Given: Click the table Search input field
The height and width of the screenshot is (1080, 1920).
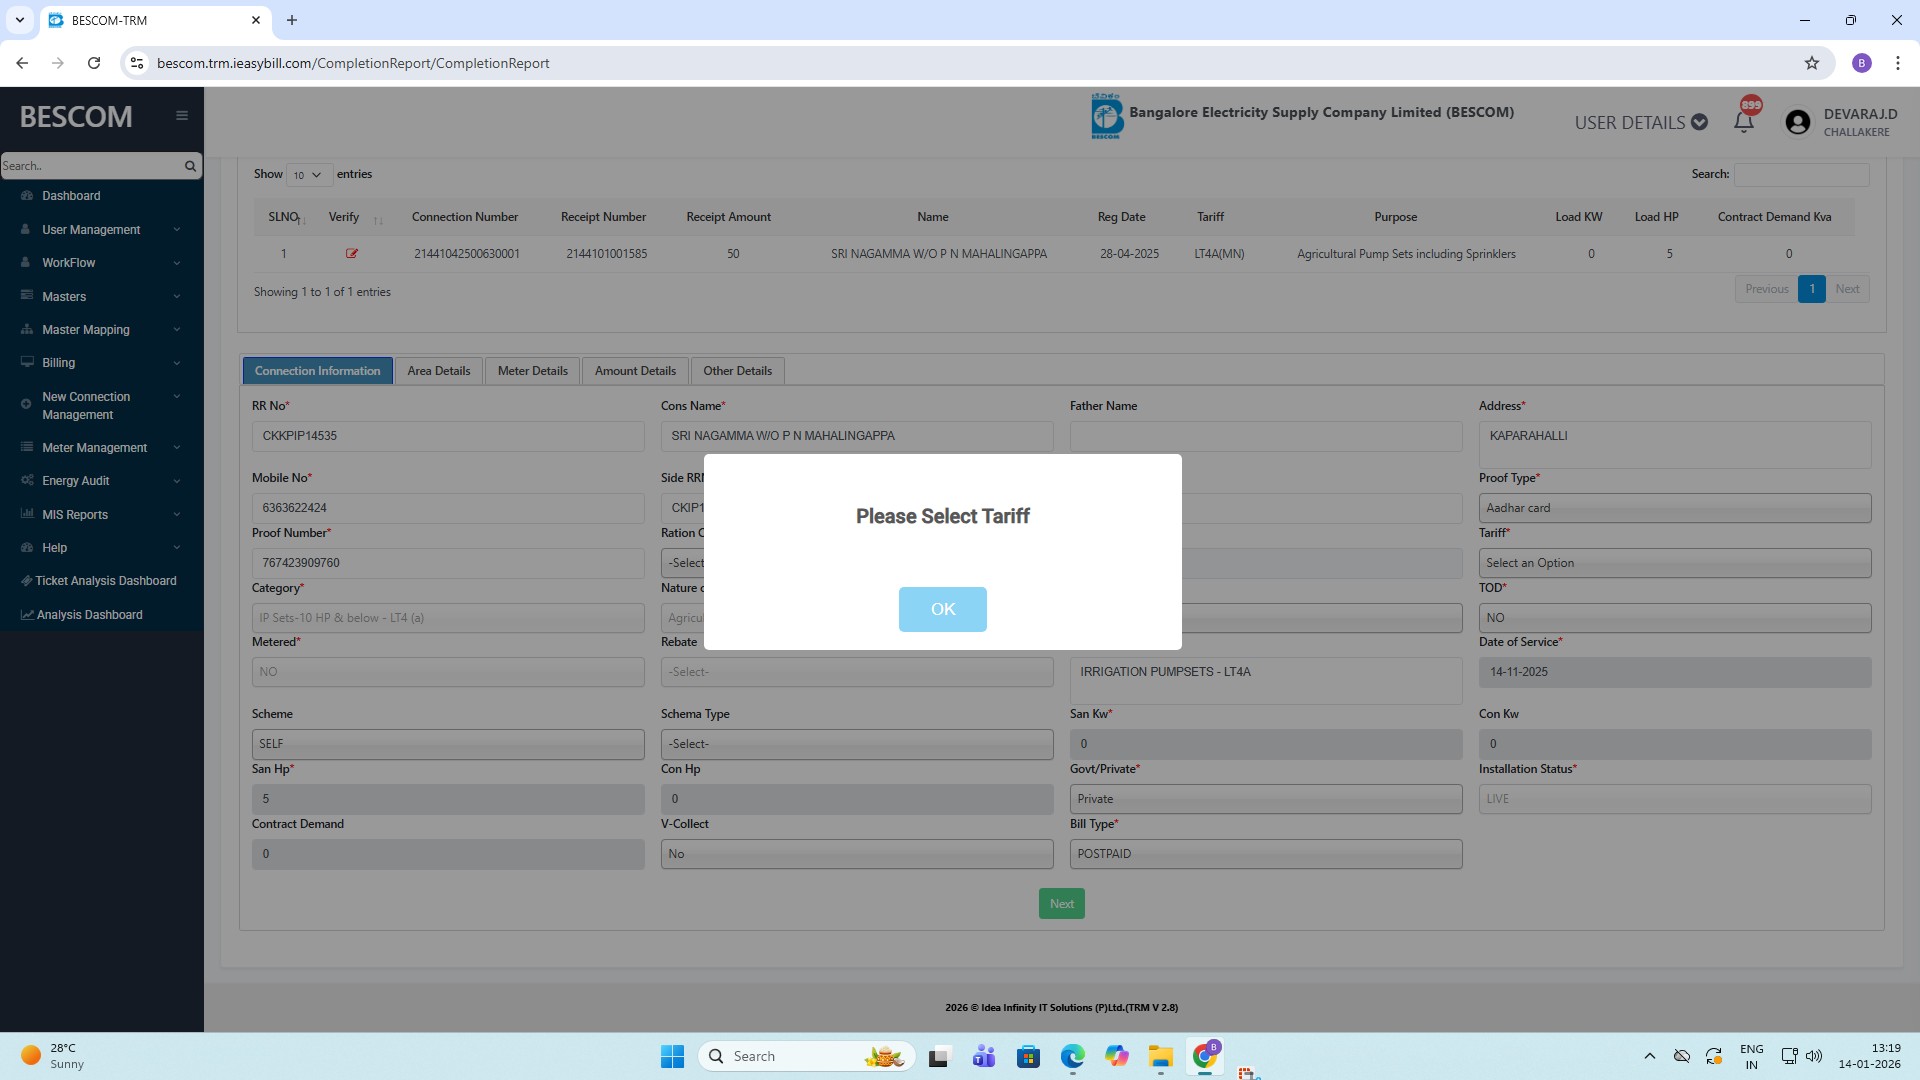Looking at the screenshot, I should (x=1801, y=175).
